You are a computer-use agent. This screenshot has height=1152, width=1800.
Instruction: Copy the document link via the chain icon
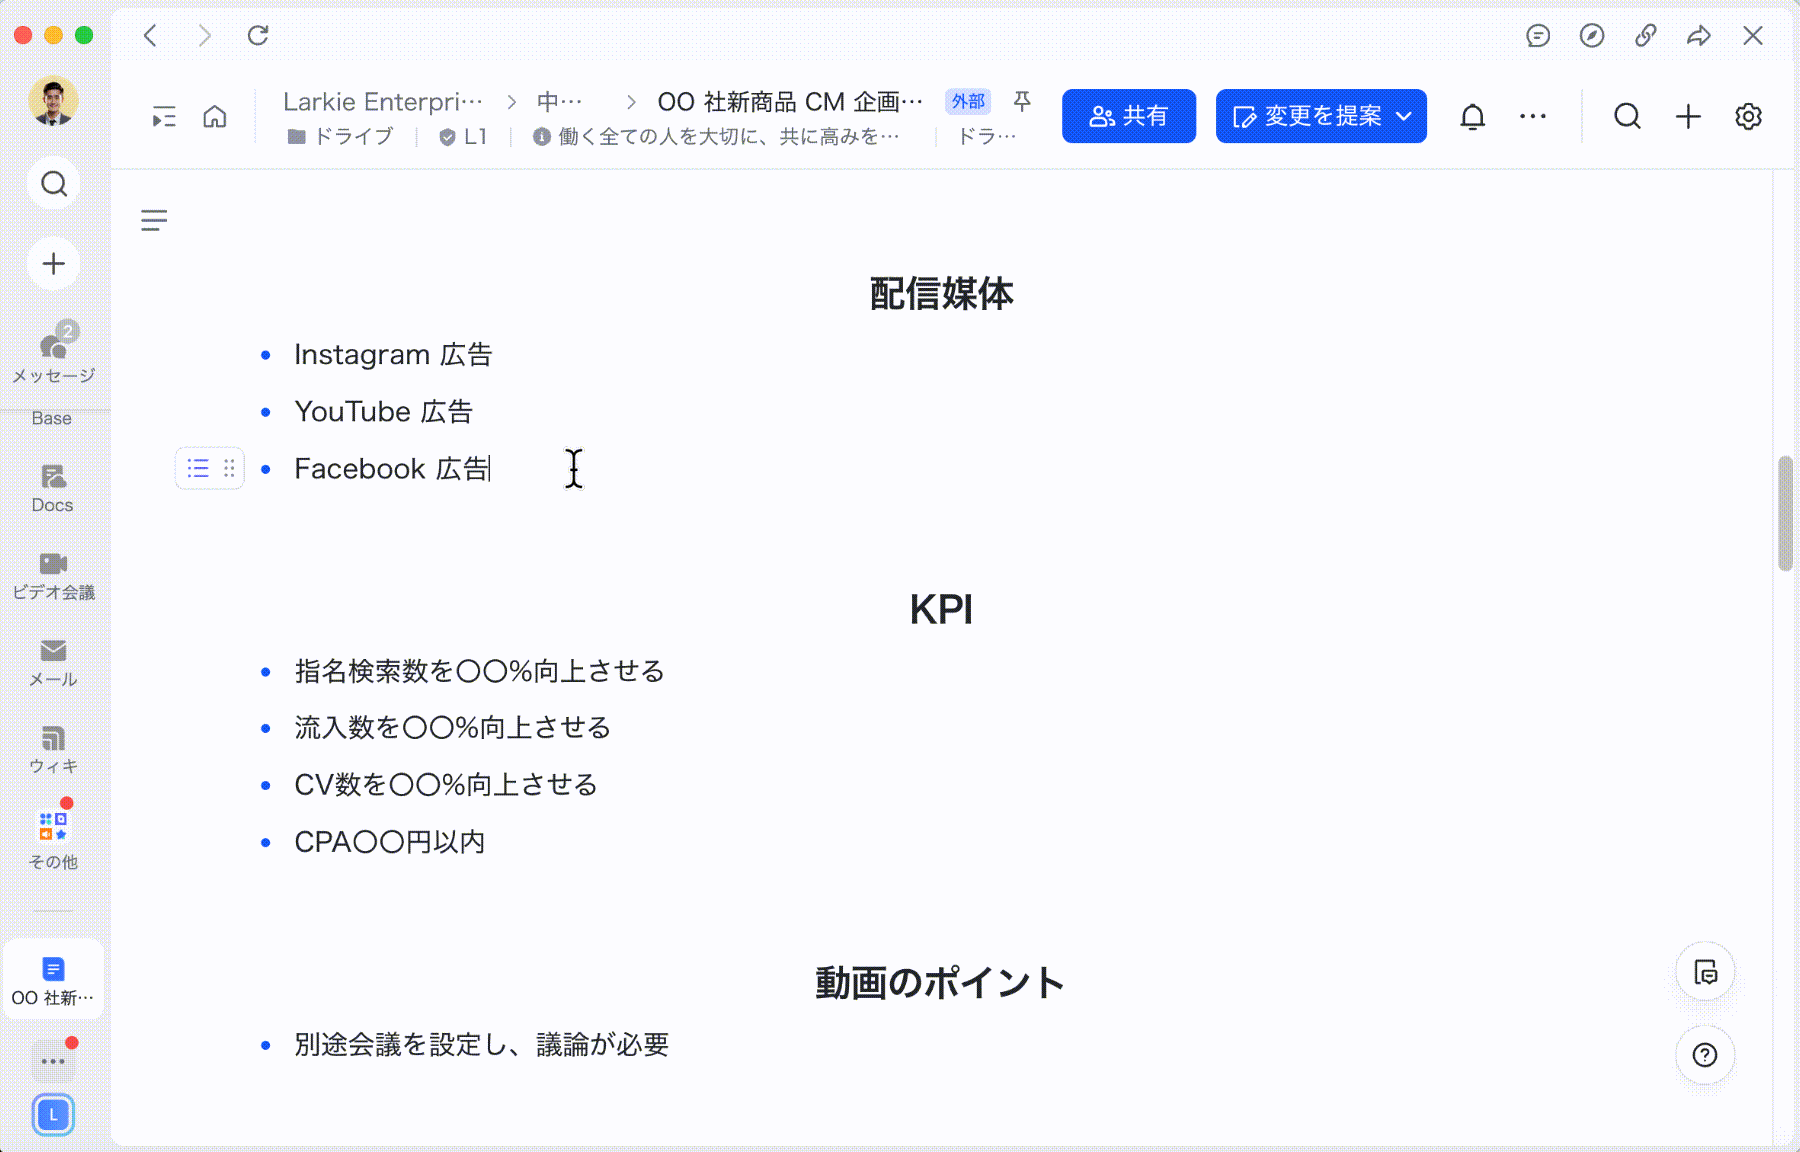1645,36
